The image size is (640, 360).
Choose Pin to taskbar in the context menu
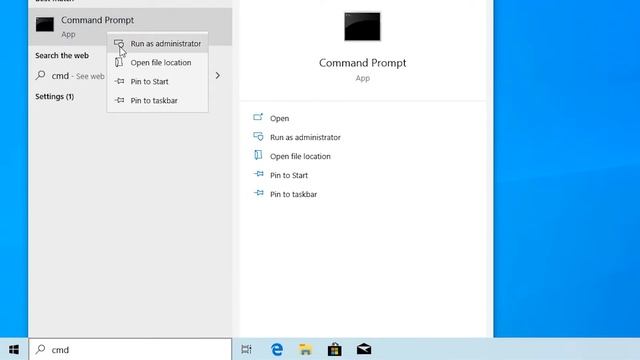[x=158, y=100]
